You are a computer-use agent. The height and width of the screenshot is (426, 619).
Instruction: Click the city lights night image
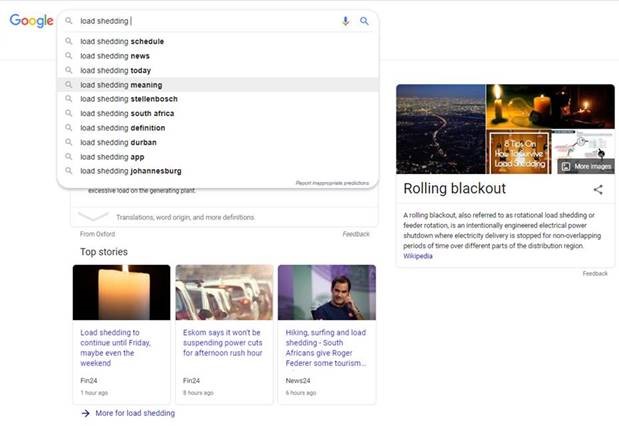(440, 129)
